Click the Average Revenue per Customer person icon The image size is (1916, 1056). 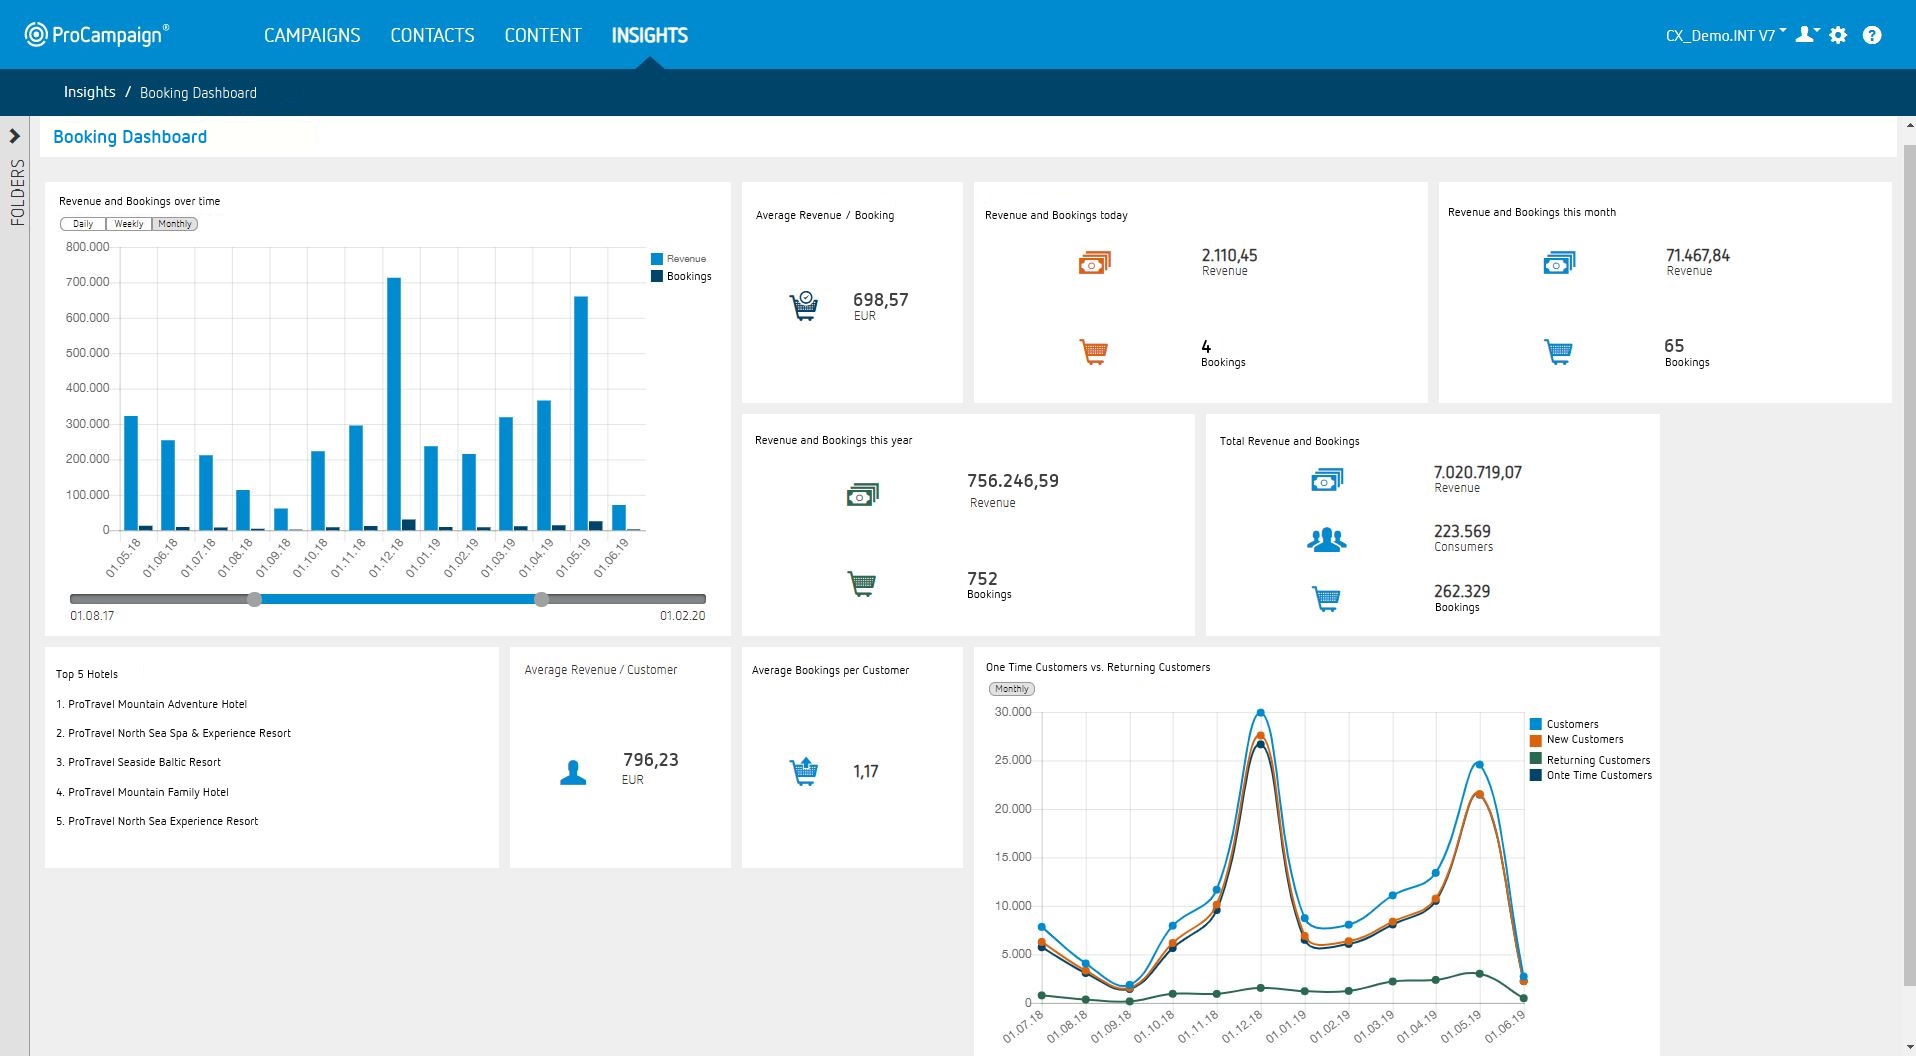pyautogui.click(x=573, y=772)
